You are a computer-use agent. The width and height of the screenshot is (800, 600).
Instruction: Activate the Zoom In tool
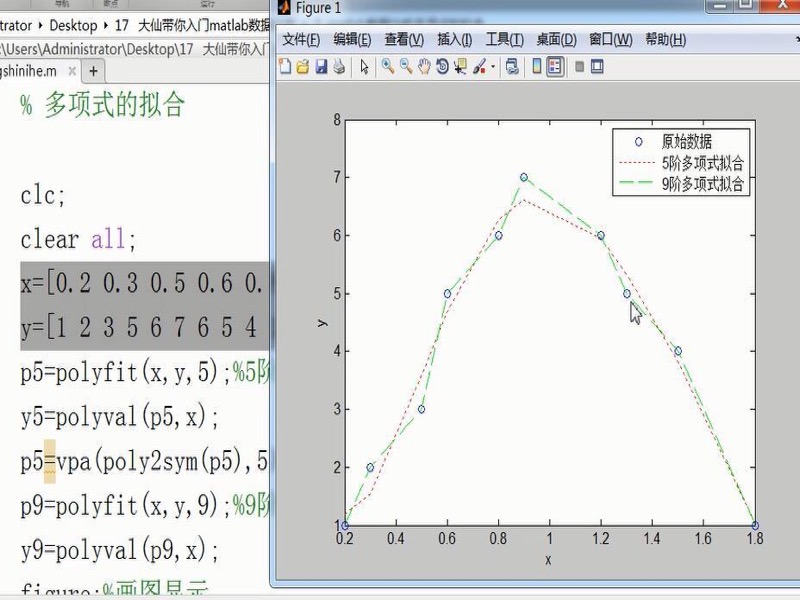click(x=388, y=66)
